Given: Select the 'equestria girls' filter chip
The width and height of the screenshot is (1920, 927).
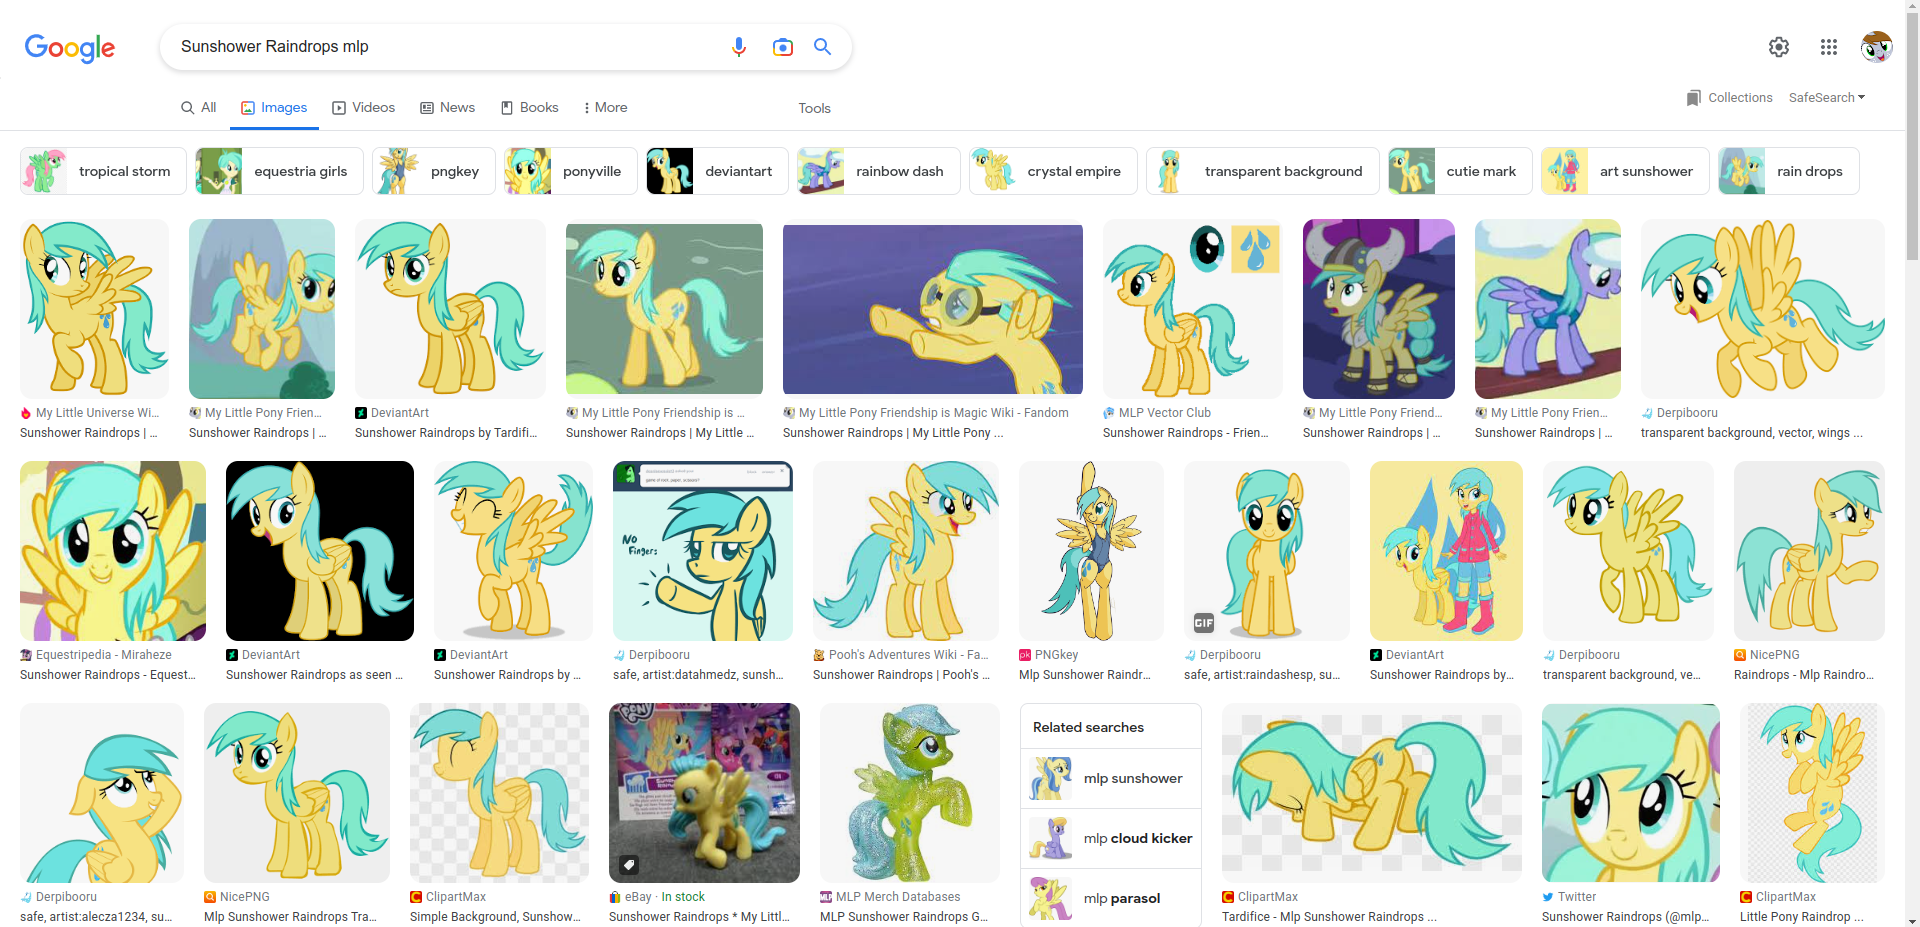Looking at the screenshot, I should [x=279, y=171].
